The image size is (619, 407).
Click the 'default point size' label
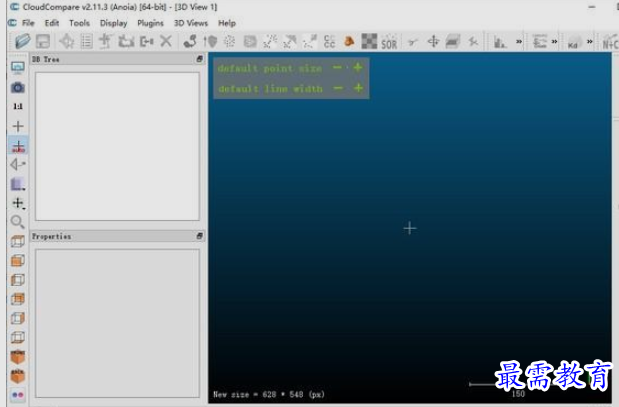pyautogui.click(x=270, y=68)
